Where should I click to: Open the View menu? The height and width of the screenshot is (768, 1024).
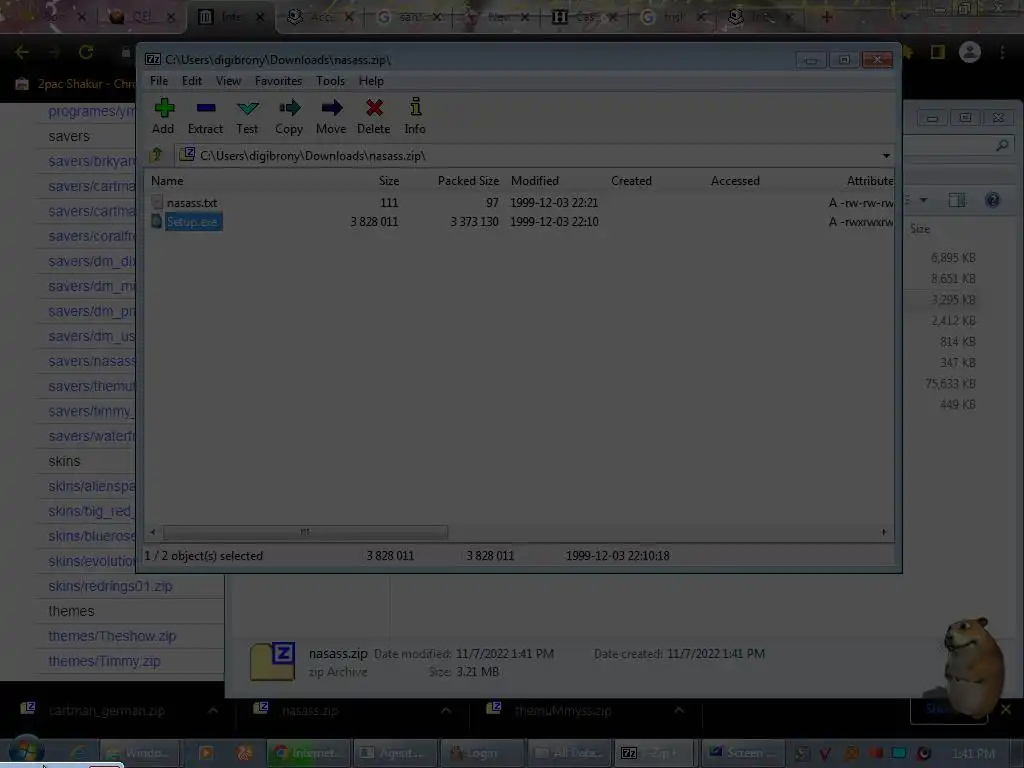coord(229,81)
